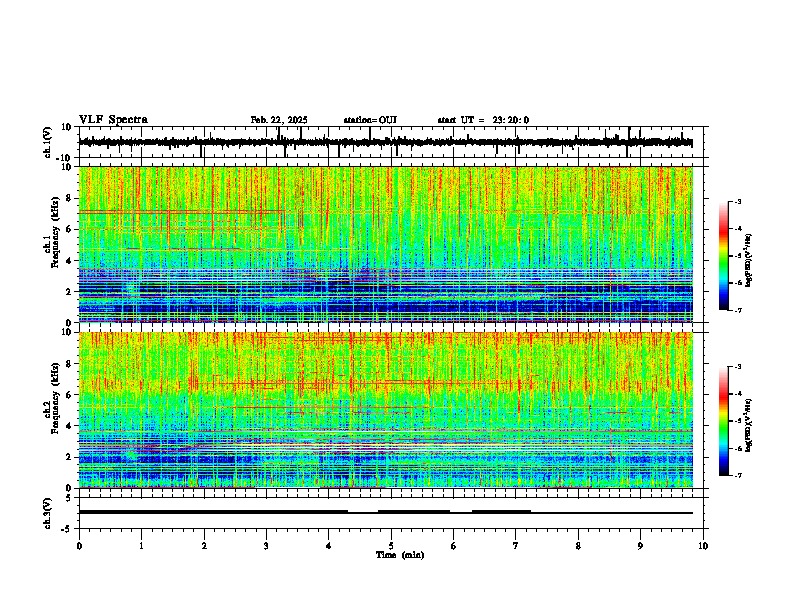Click the "5" tick on ch.3(V) axis

69,497
